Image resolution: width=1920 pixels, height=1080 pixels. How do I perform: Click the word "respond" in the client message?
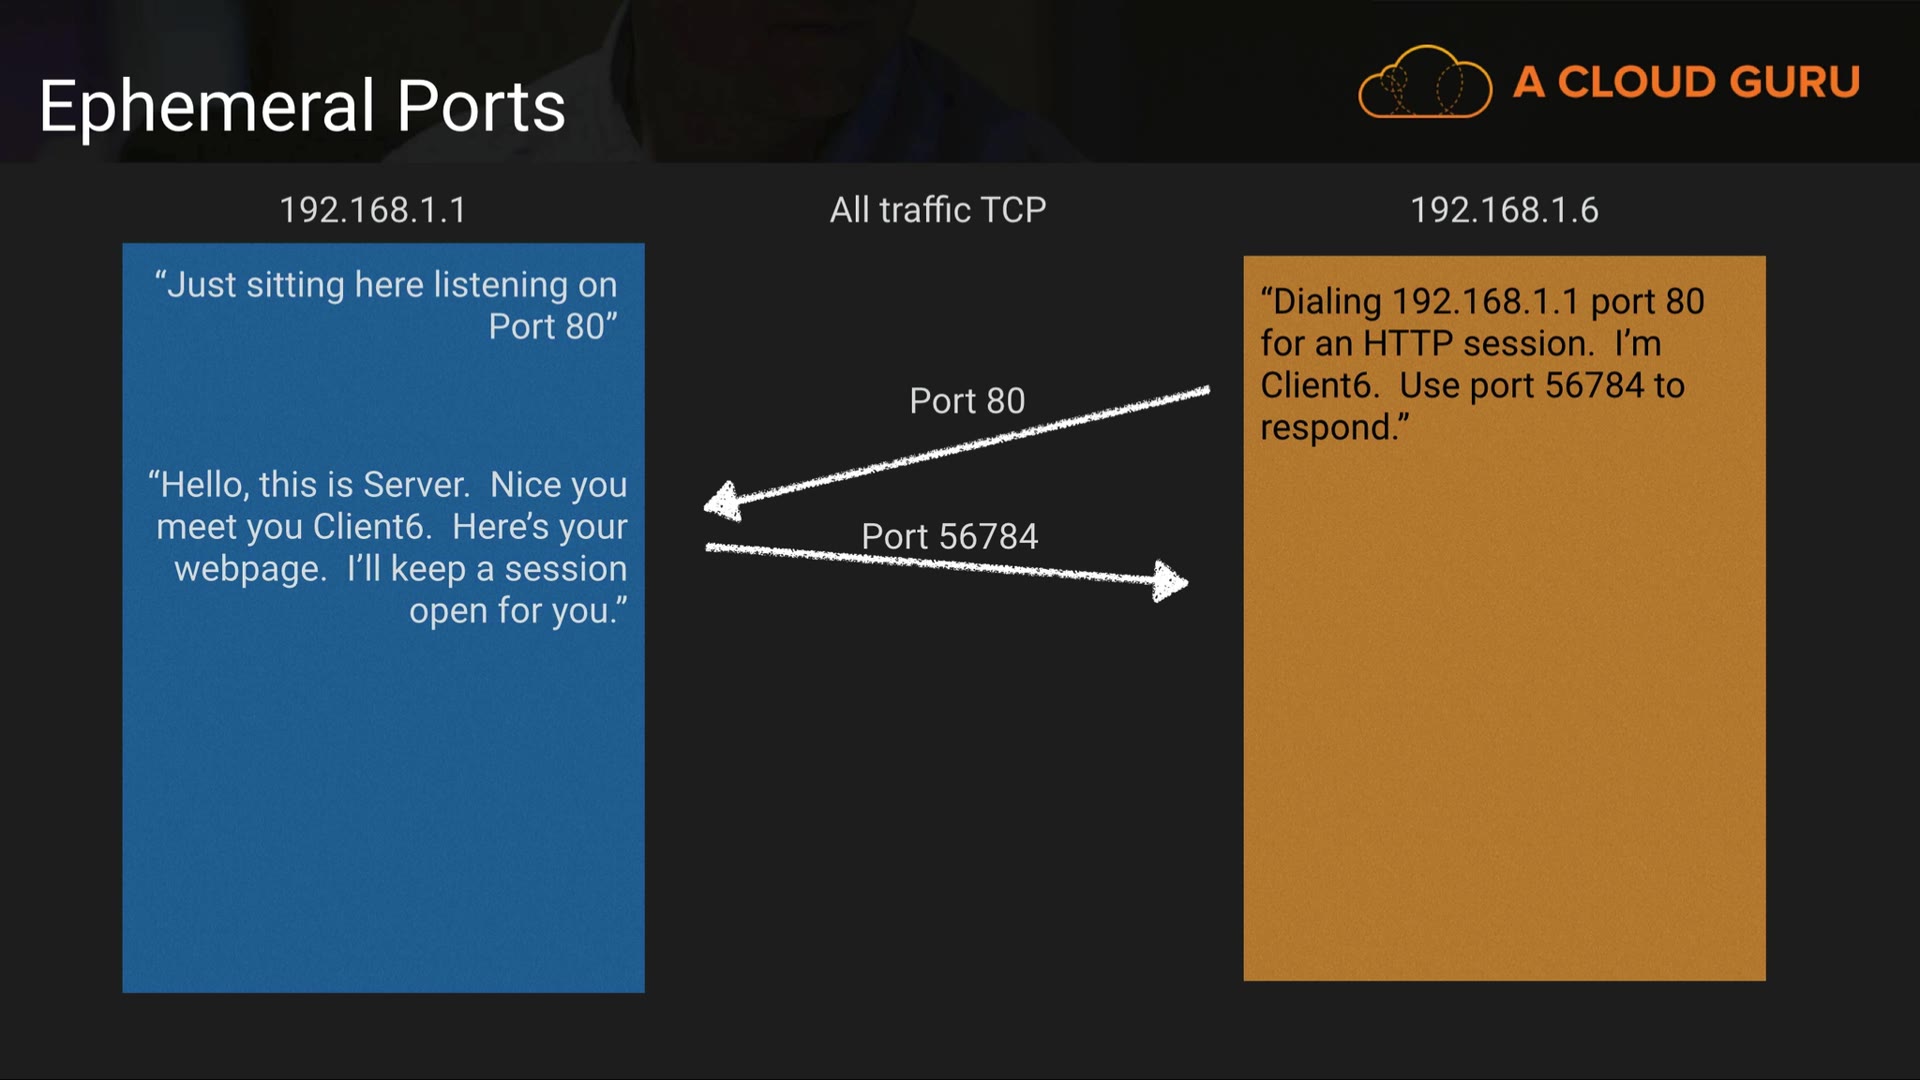click(1327, 428)
